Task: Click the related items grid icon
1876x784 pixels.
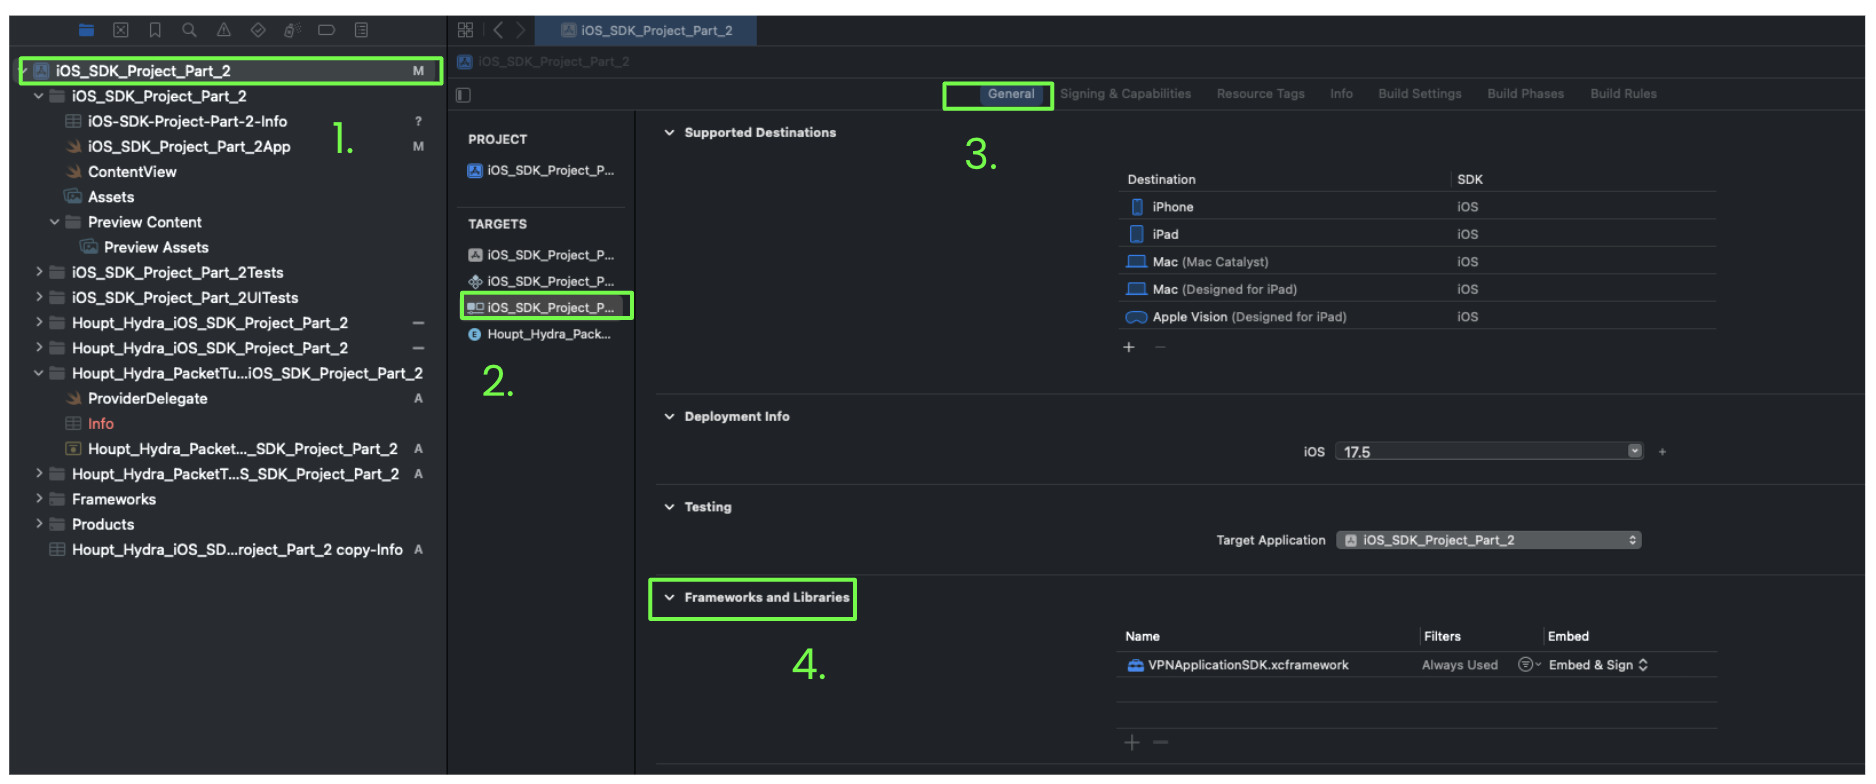Action: click(465, 30)
